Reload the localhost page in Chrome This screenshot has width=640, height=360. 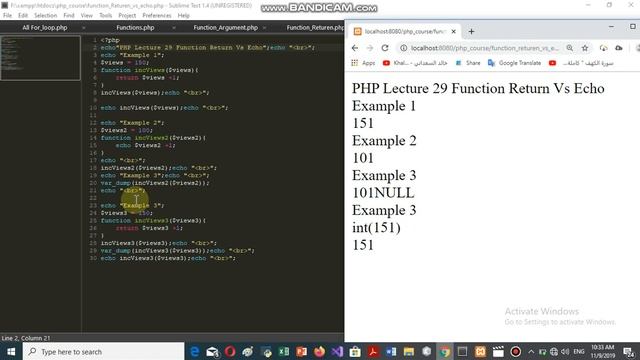[x=385, y=48]
